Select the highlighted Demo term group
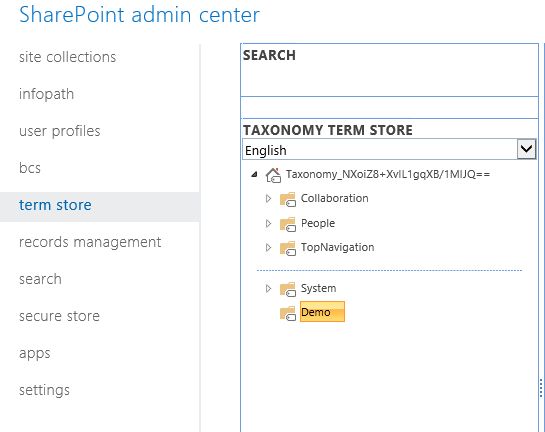The height and width of the screenshot is (432, 545). click(322, 312)
